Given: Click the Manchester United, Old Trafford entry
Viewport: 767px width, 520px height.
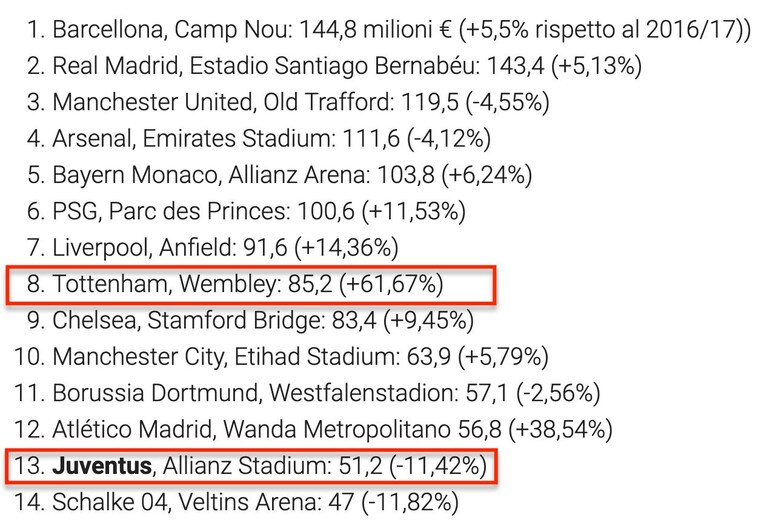Looking at the screenshot, I should pos(288,102).
